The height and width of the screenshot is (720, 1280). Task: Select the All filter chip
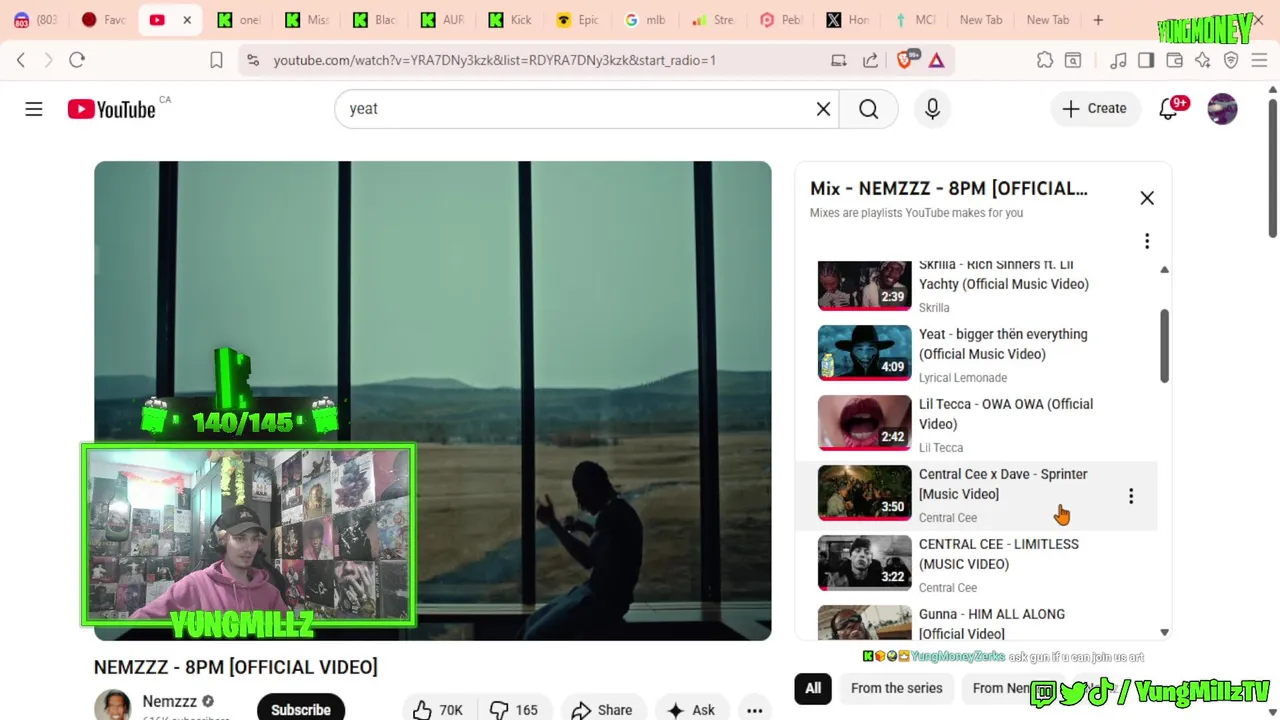tap(813, 688)
